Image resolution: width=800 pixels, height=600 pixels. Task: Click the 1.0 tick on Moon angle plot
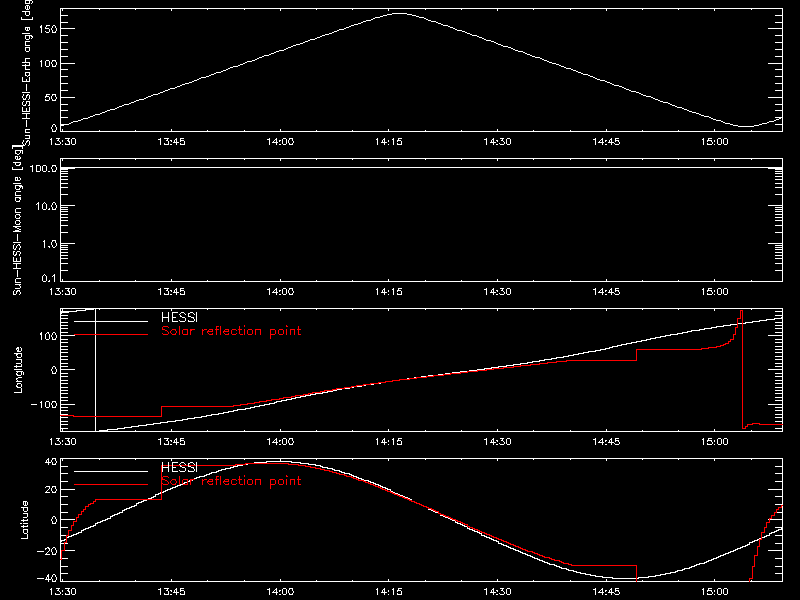point(49,244)
